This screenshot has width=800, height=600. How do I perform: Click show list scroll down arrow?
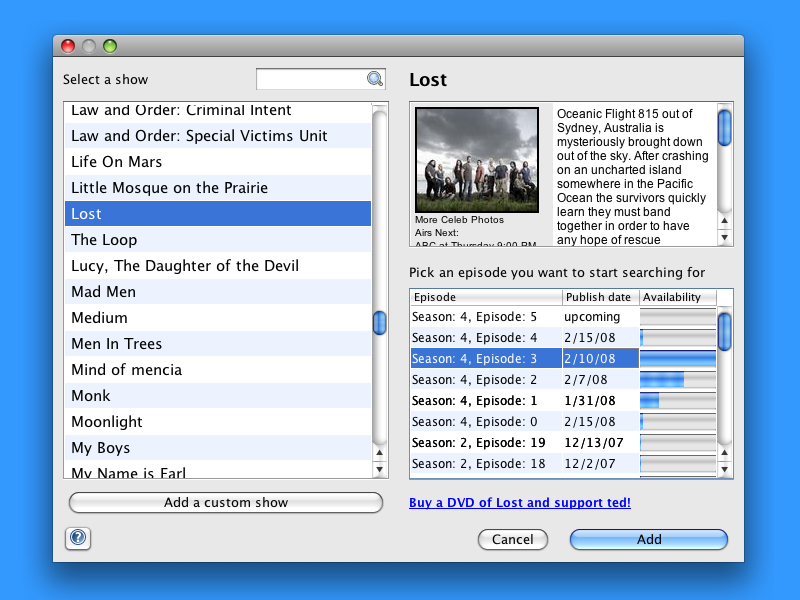point(380,469)
